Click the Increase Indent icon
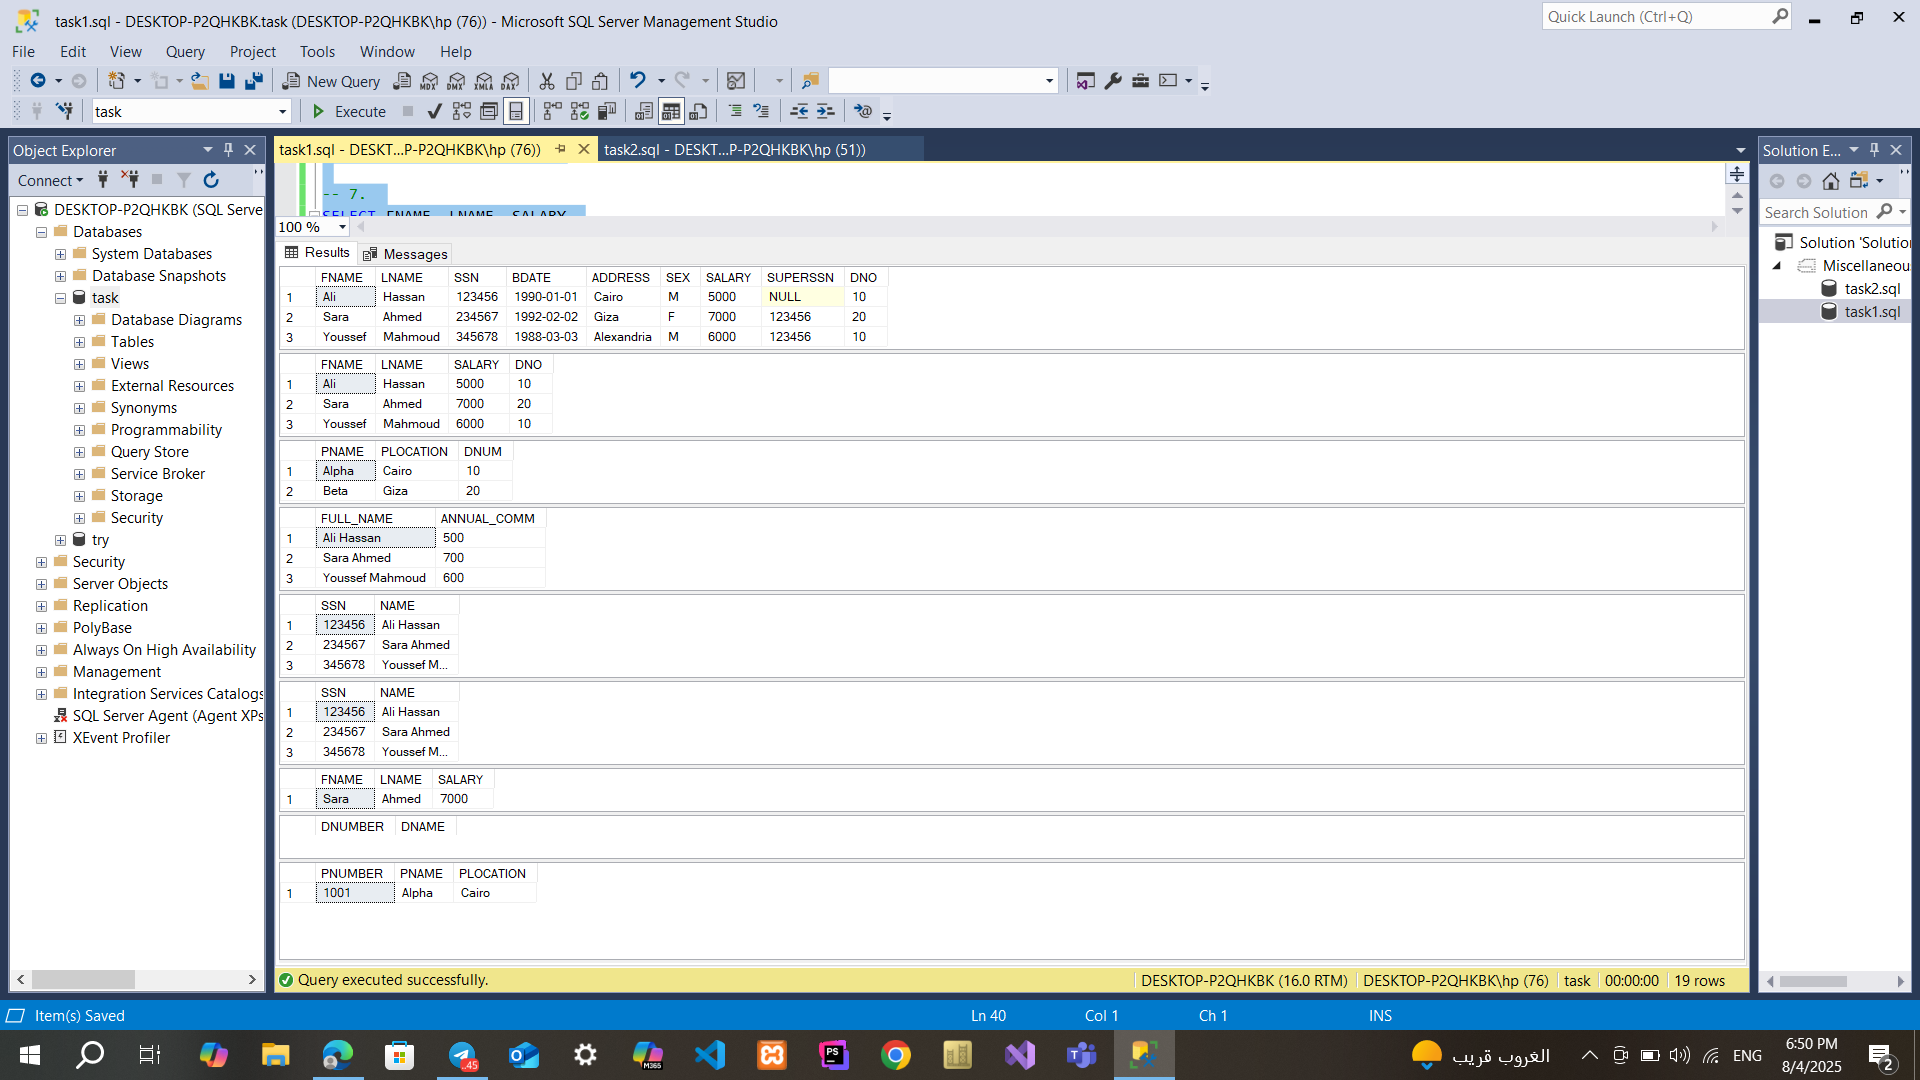Viewport: 1920px width, 1080px height. pyautogui.click(x=825, y=111)
